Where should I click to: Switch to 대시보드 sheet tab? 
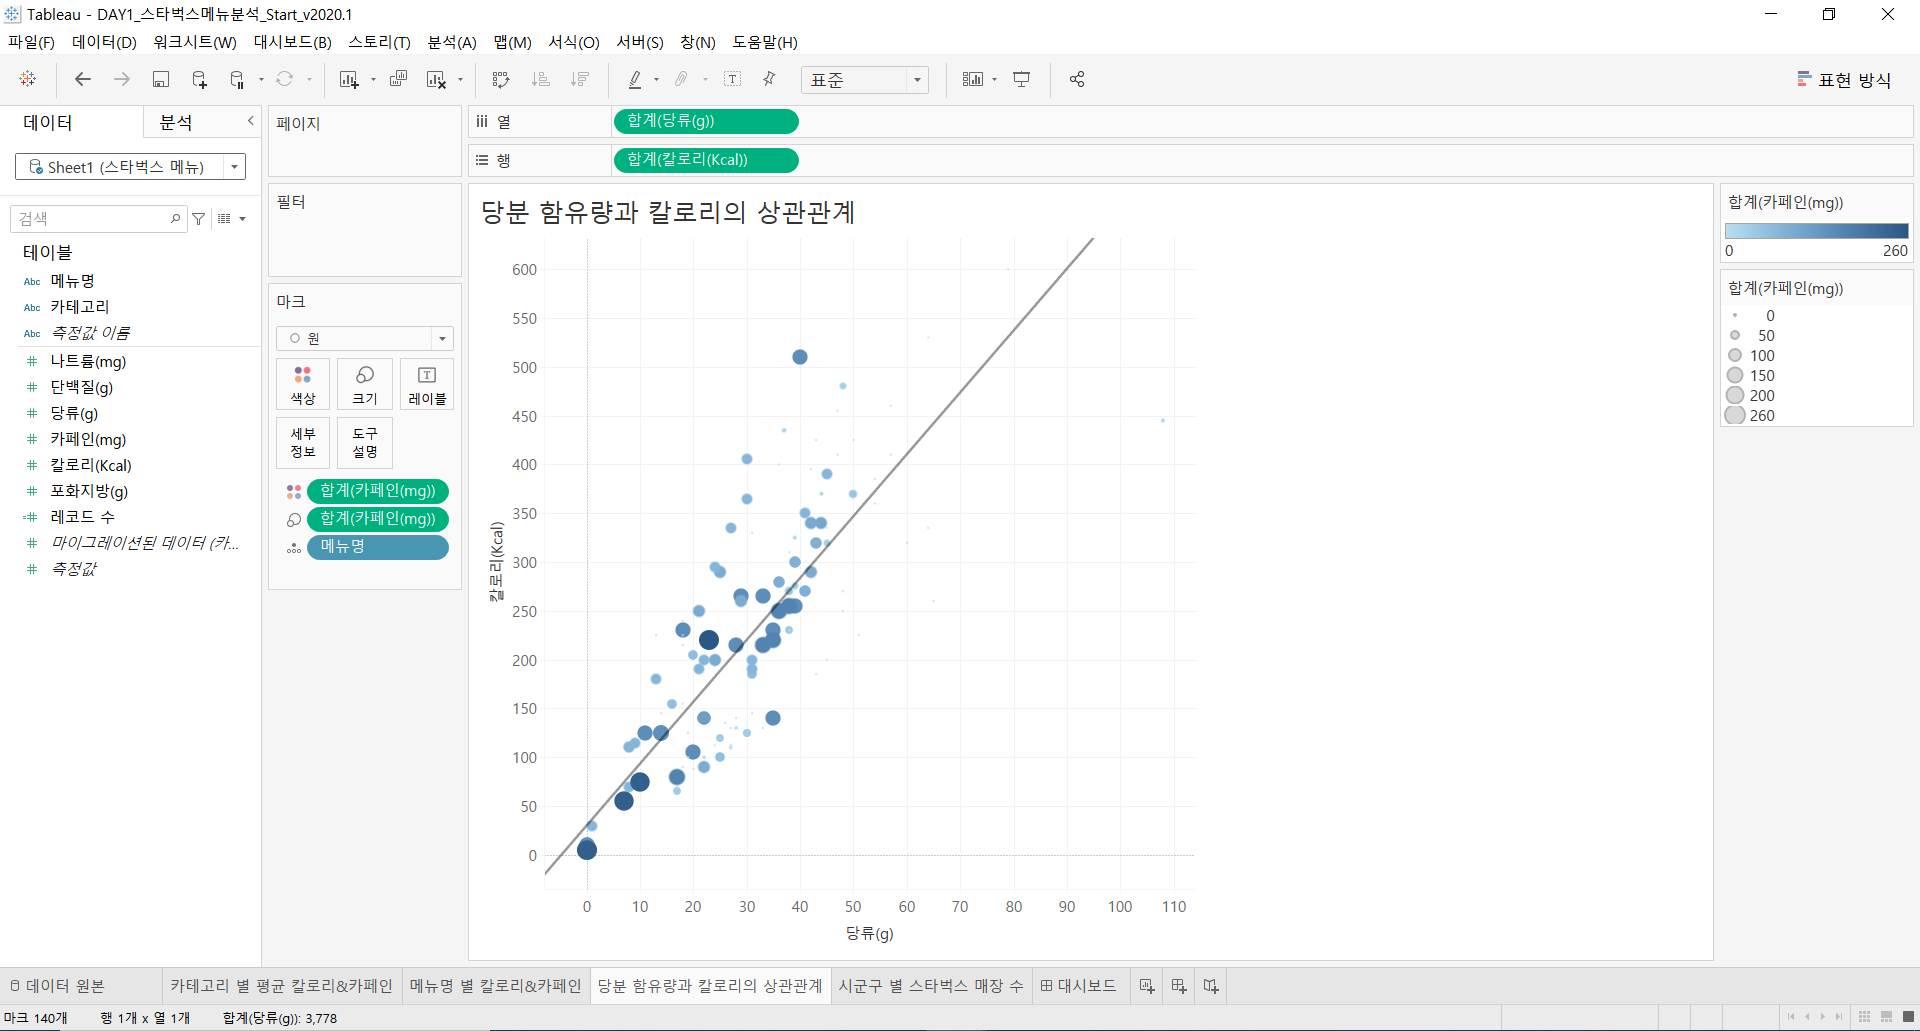pos(1078,986)
